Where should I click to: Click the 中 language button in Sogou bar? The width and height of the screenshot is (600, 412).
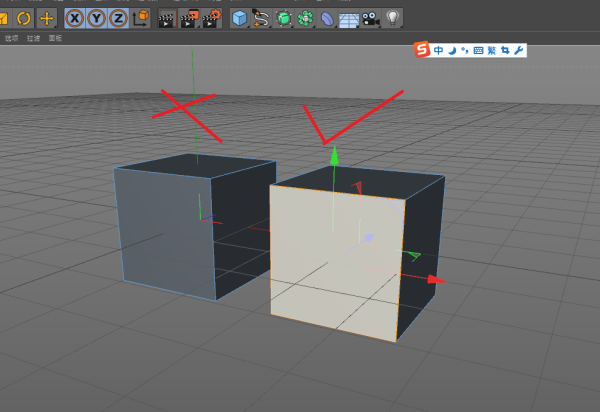pos(439,50)
